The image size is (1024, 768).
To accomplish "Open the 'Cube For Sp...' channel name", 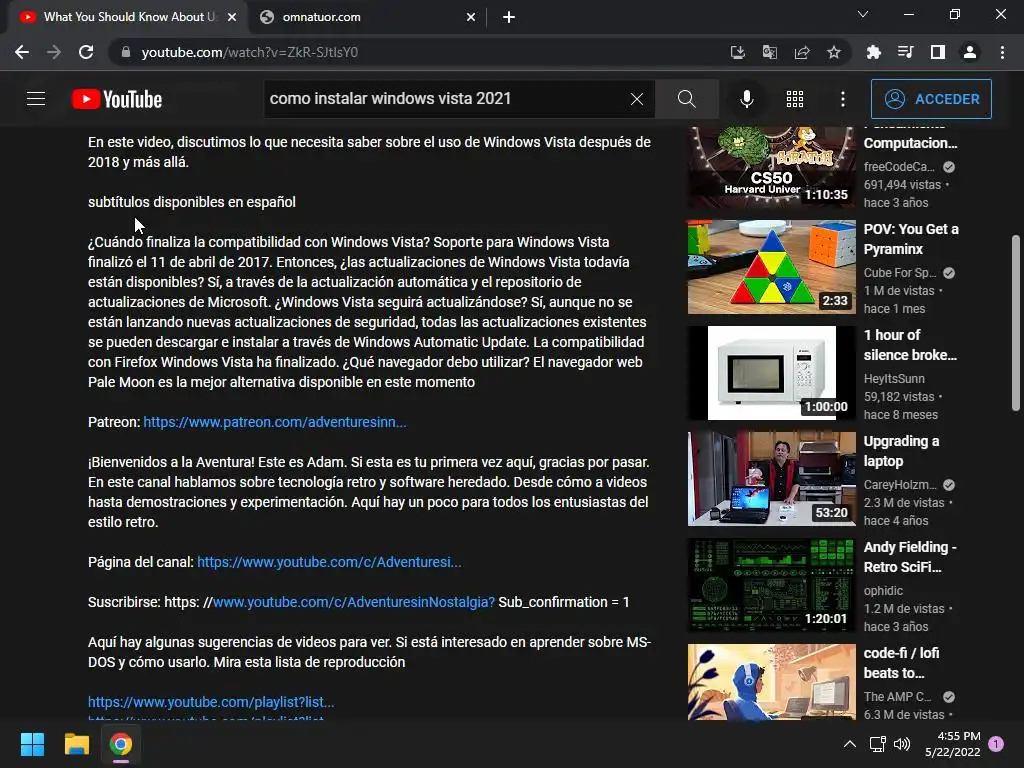I will click(900, 272).
